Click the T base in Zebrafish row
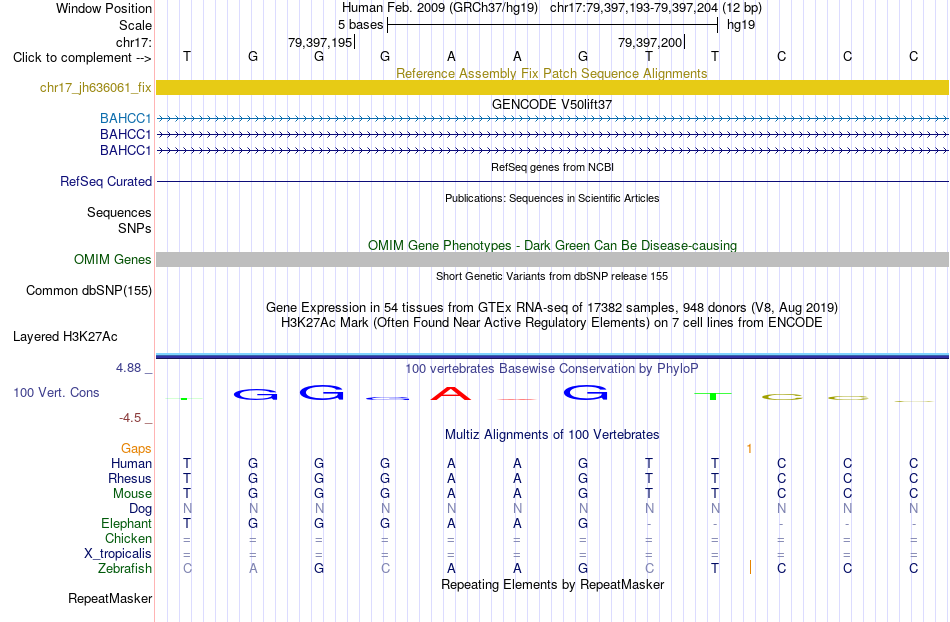 (x=715, y=568)
